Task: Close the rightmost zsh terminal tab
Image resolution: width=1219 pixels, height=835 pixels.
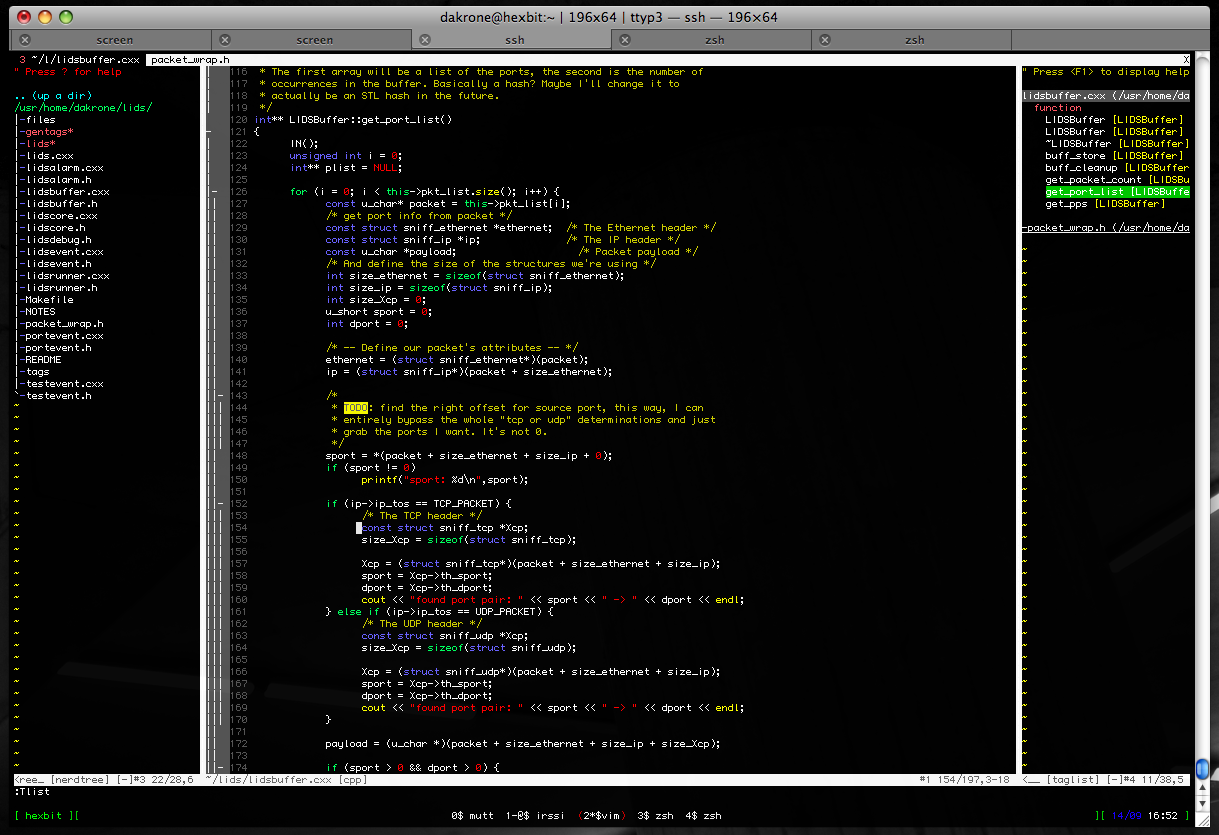Action: pyautogui.click(x=825, y=40)
